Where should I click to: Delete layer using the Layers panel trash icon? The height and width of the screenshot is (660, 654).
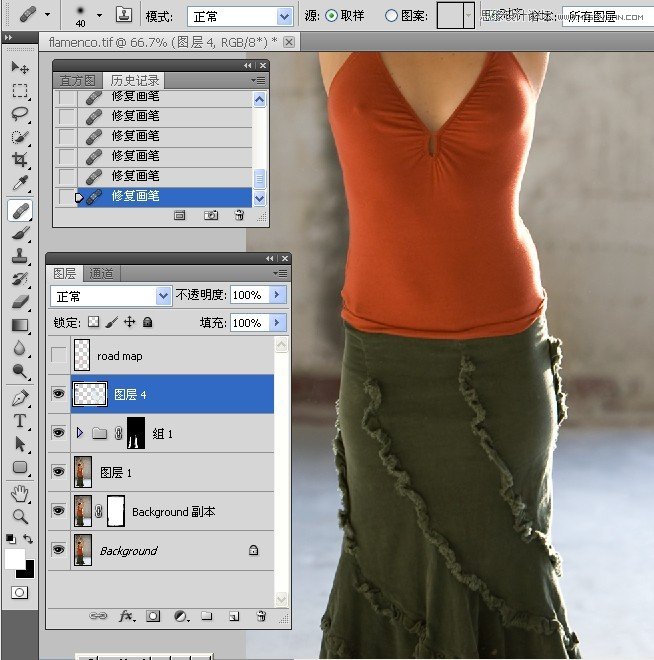(x=261, y=616)
